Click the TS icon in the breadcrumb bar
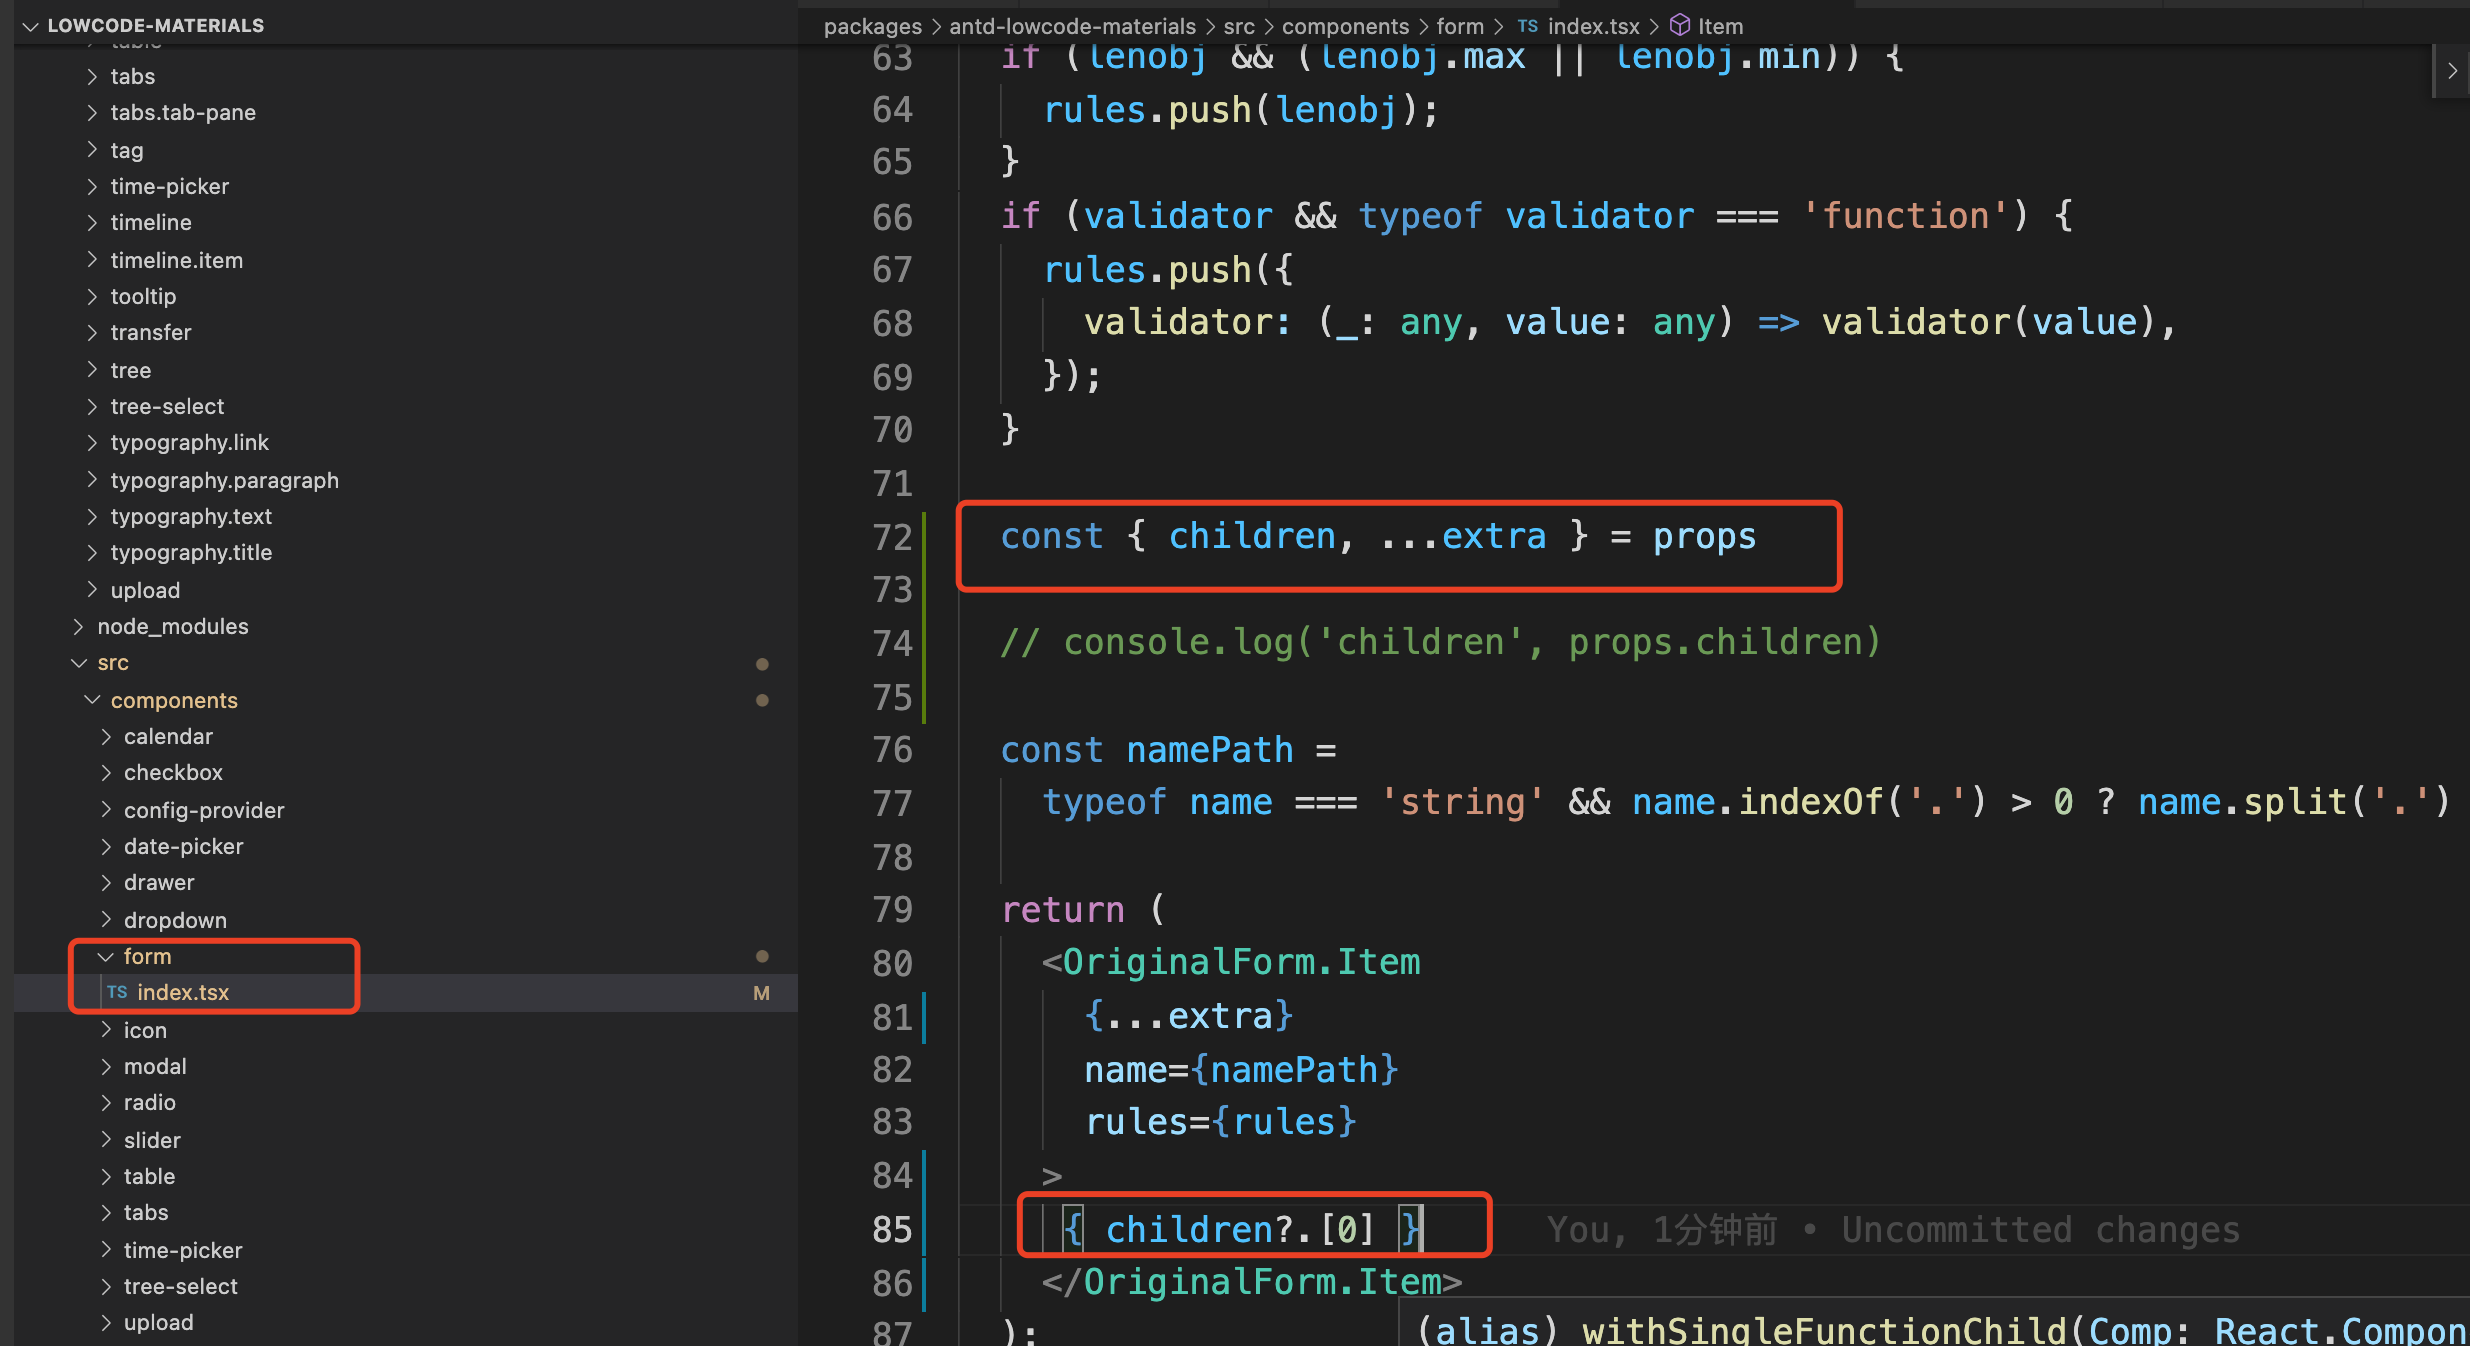This screenshot has height=1346, width=2470. tap(1527, 26)
